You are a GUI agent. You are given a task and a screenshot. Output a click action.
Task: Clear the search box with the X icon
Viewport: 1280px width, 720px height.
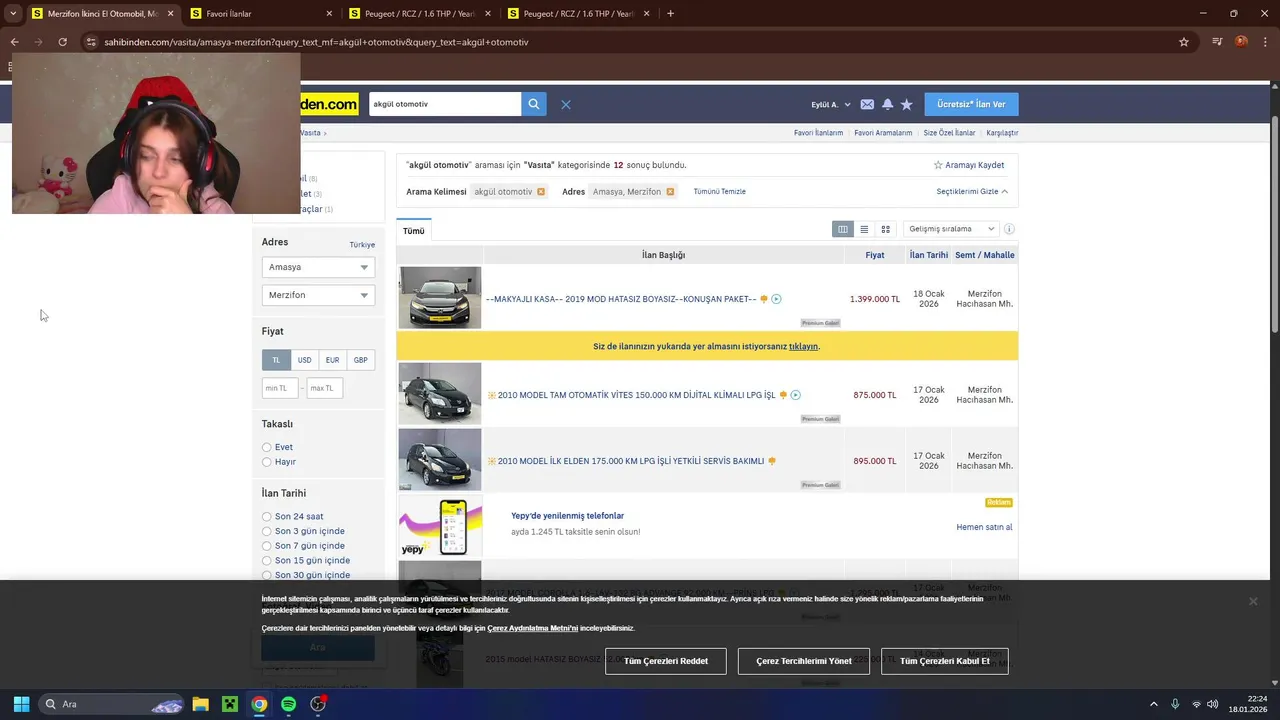click(565, 104)
